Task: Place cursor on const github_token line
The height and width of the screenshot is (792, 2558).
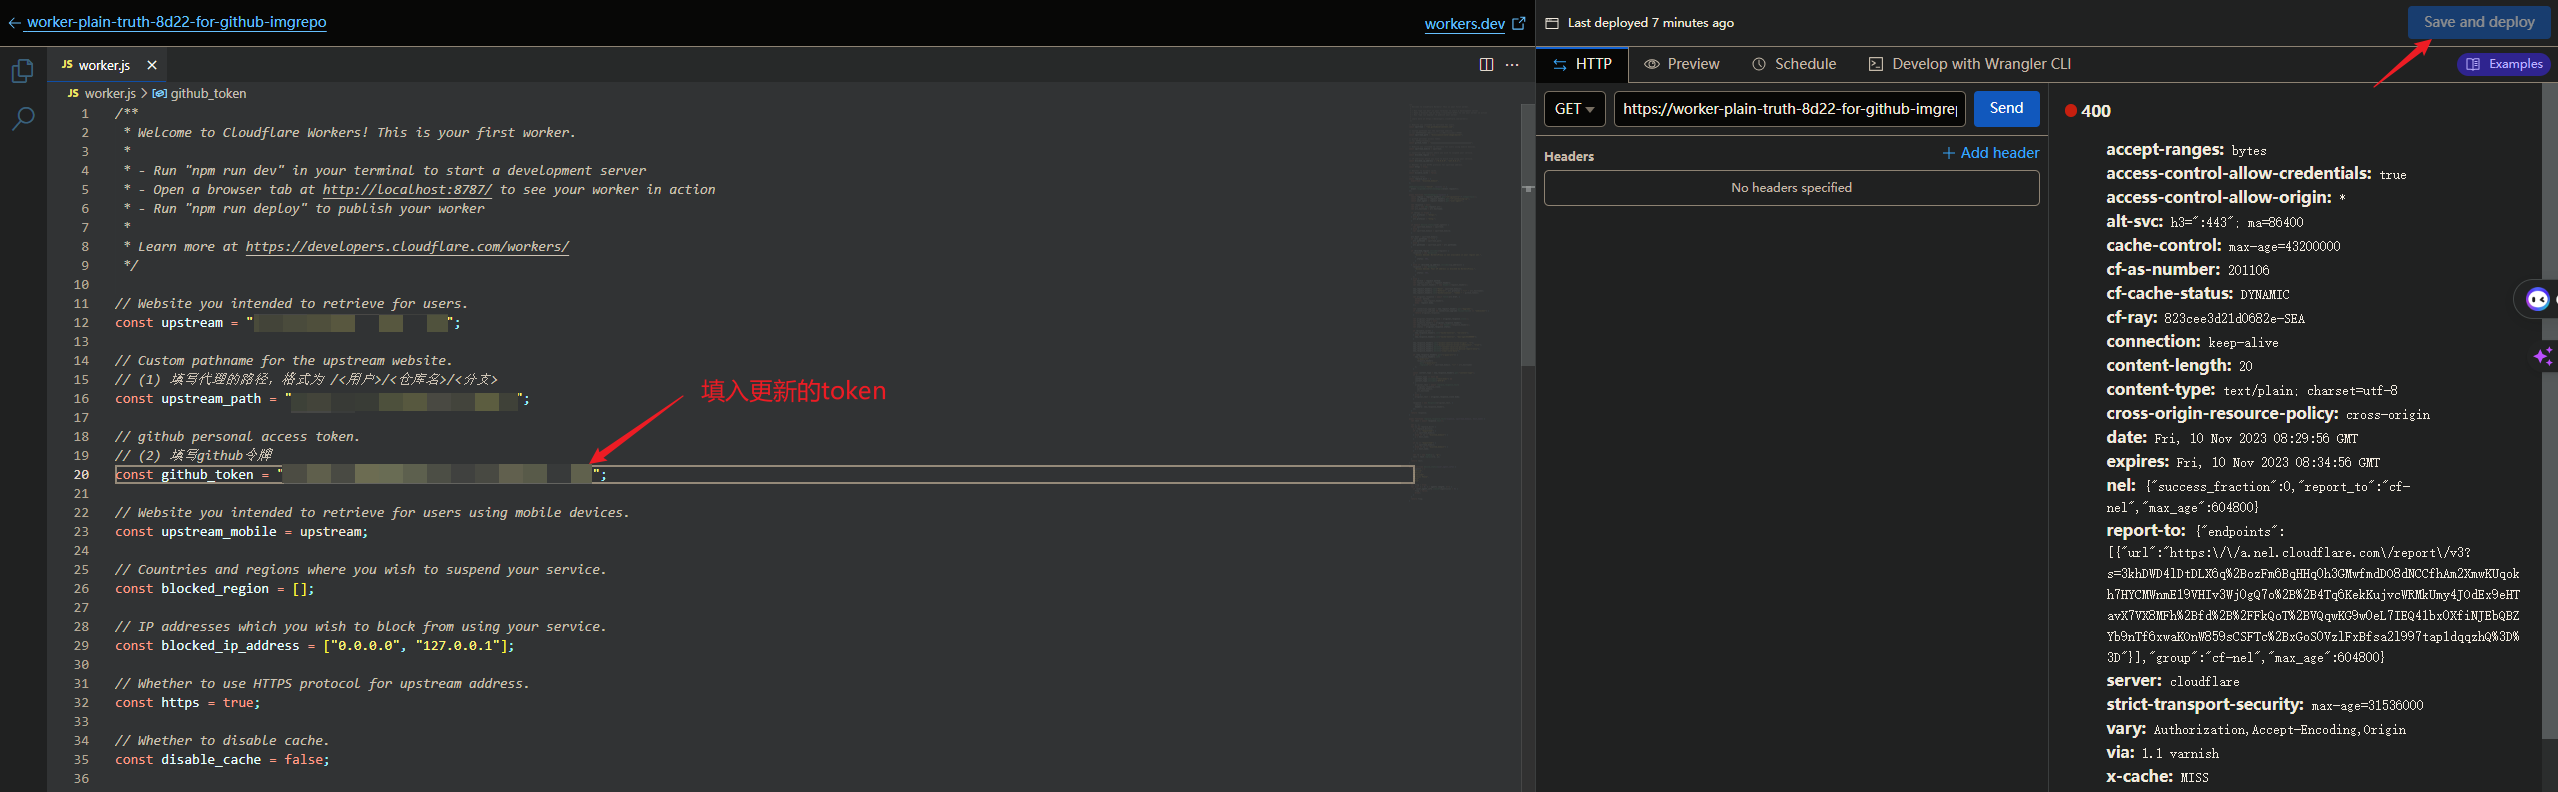Action: pos(764,474)
